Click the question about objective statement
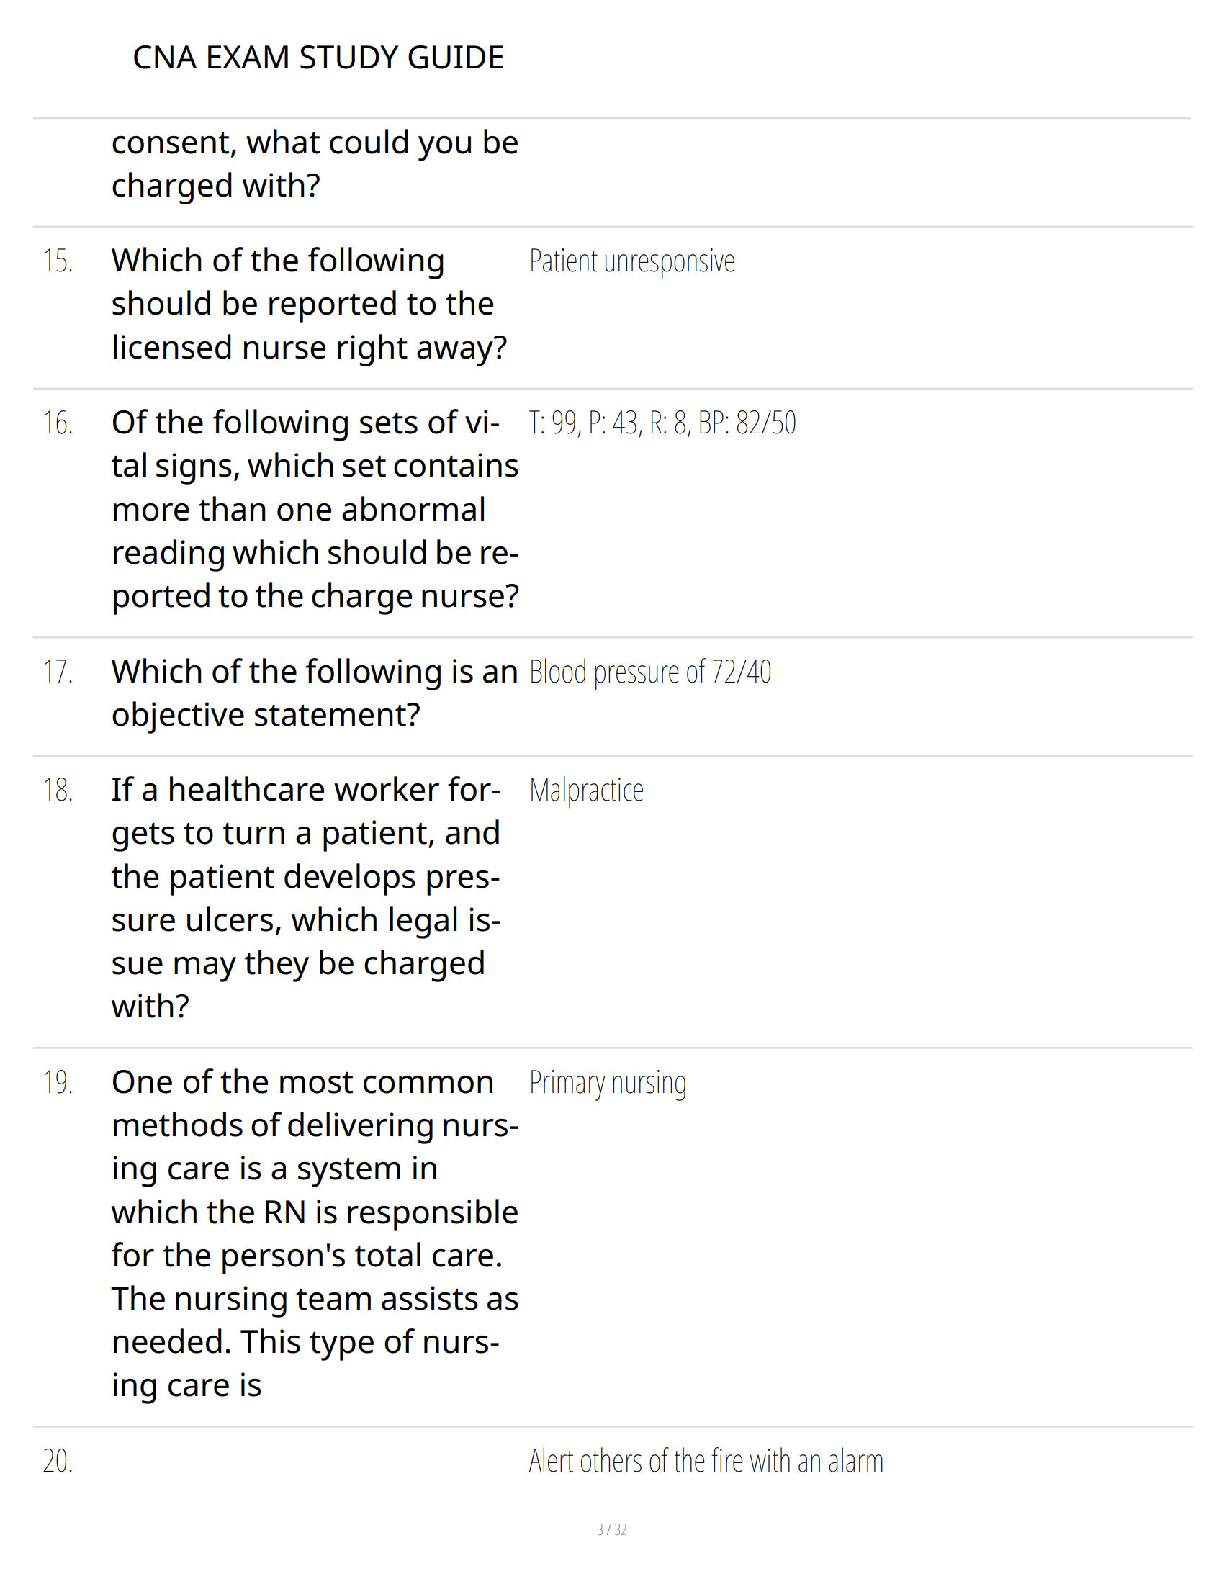 pos(315,693)
